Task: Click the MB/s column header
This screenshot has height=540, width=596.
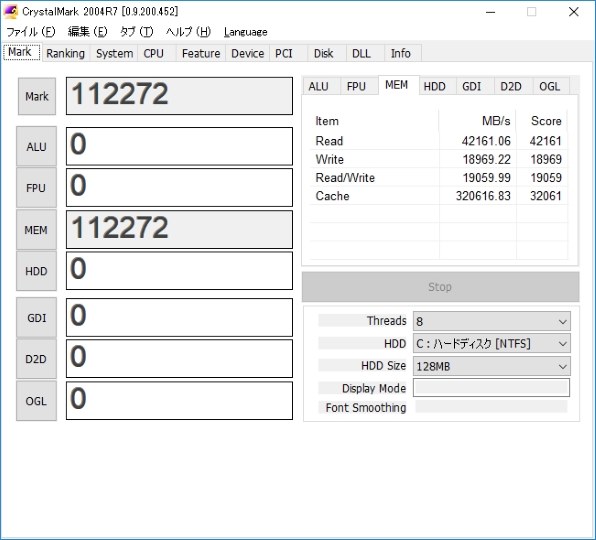Action: click(x=478, y=121)
